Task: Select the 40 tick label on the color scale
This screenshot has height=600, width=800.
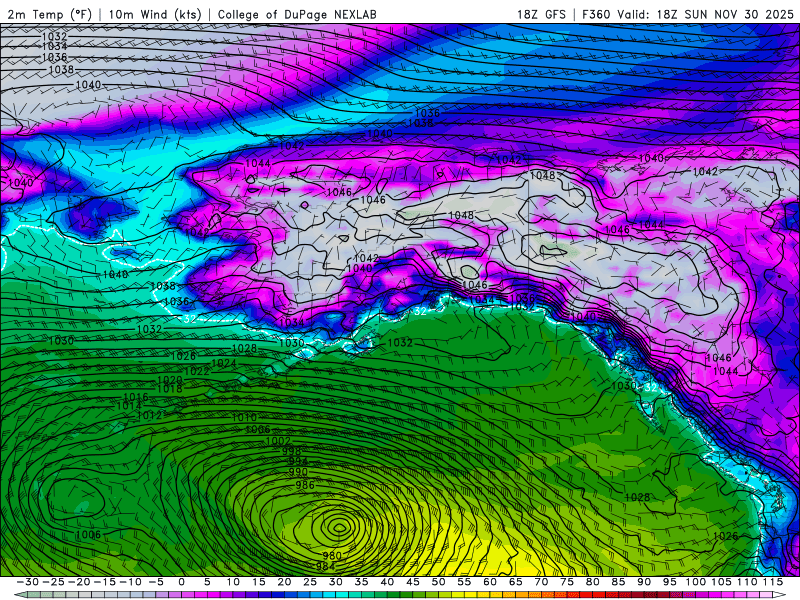Action: coord(387,582)
